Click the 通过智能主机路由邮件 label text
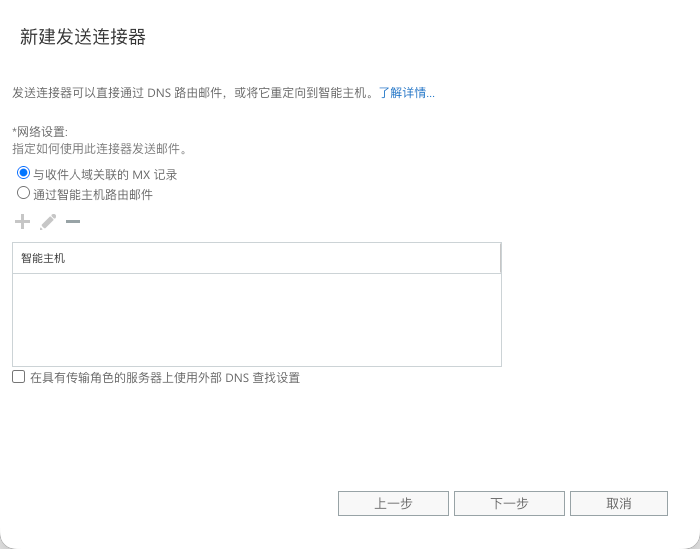 pyautogui.click(x=93, y=194)
